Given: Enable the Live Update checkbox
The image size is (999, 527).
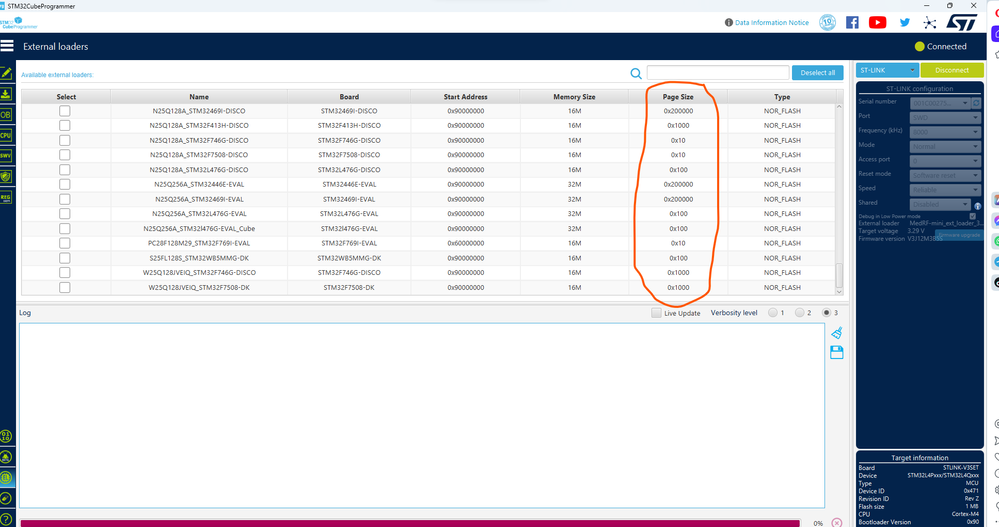Looking at the screenshot, I should (656, 313).
